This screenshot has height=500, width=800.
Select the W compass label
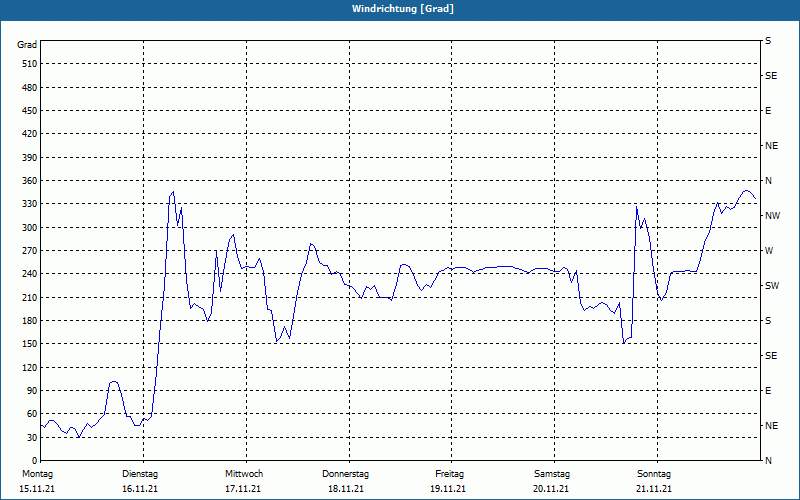pyautogui.click(x=769, y=251)
